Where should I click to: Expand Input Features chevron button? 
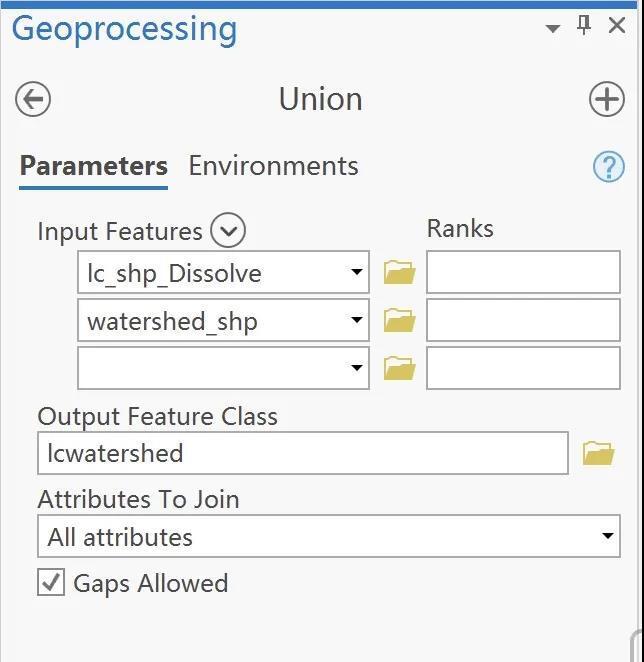click(x=229, y=231)
